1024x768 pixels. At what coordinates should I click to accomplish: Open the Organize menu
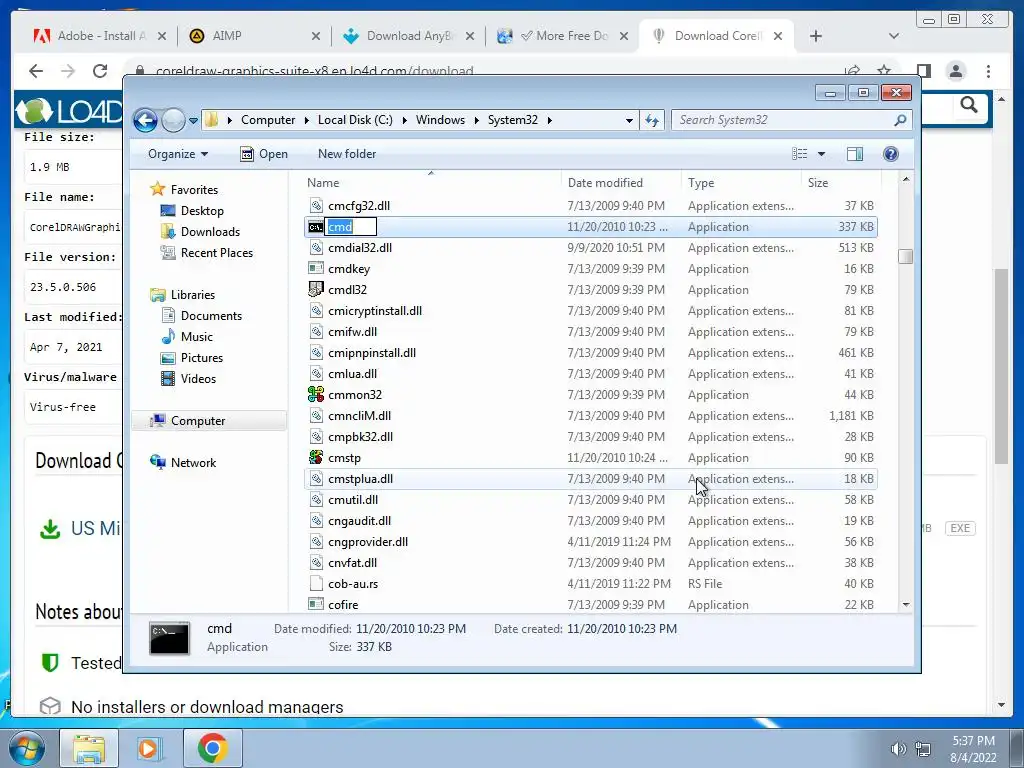178,154
